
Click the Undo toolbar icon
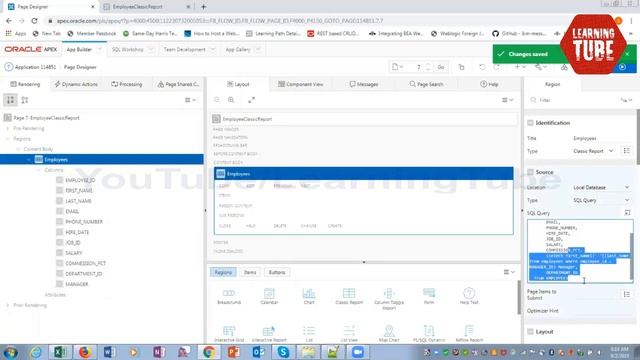[482, 67]
